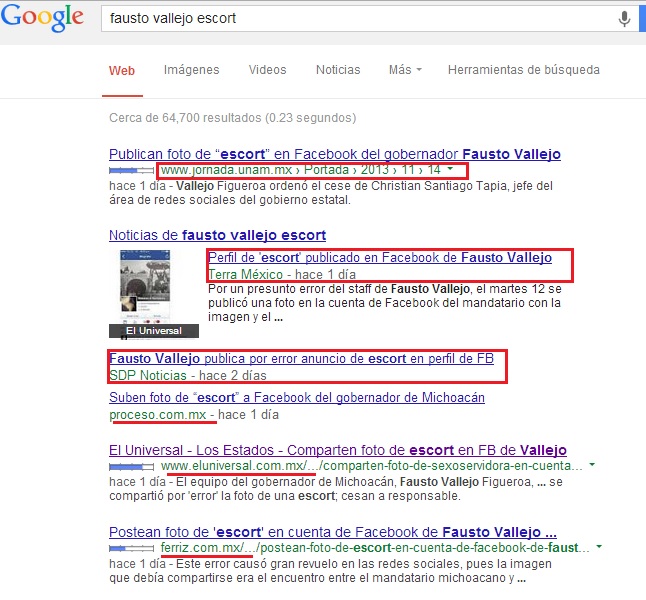Open 'Perfil de escort publicado' Terra result

tap(380, 258)
